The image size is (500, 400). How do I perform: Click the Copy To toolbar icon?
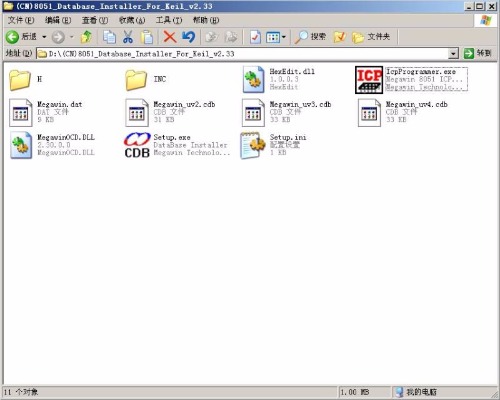coord(231,37)
